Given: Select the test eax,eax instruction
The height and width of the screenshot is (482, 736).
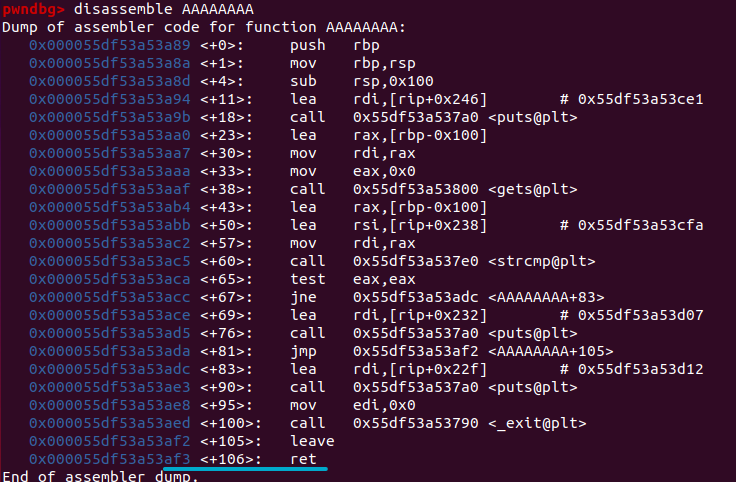Looking at the screenshot, I should tap(353, 279).
